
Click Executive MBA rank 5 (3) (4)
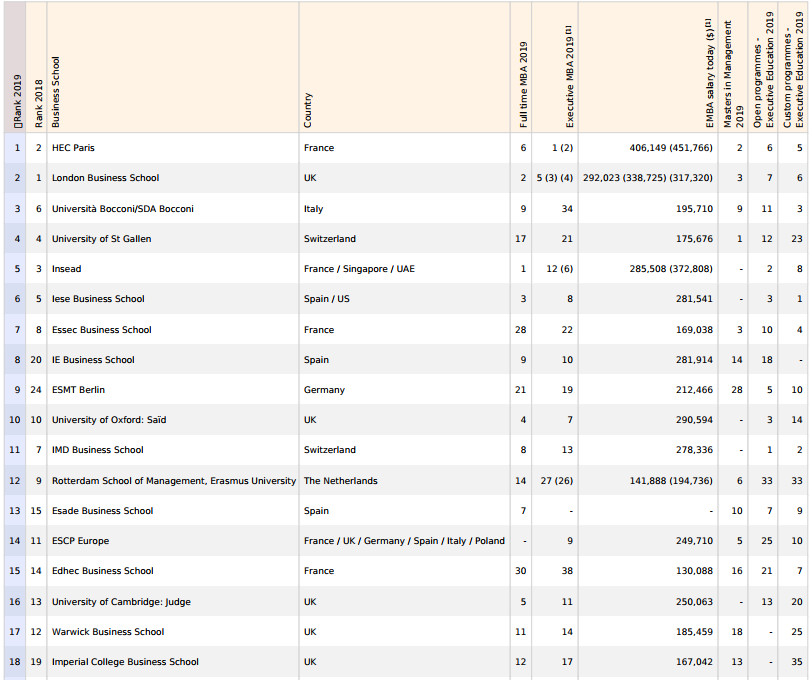click(x=555, y=178)
